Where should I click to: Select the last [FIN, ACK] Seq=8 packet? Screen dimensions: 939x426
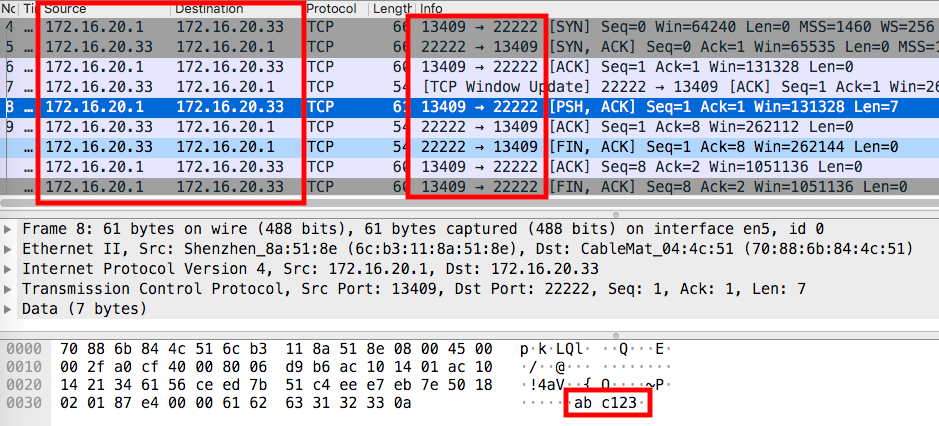[x=470, y=187]
